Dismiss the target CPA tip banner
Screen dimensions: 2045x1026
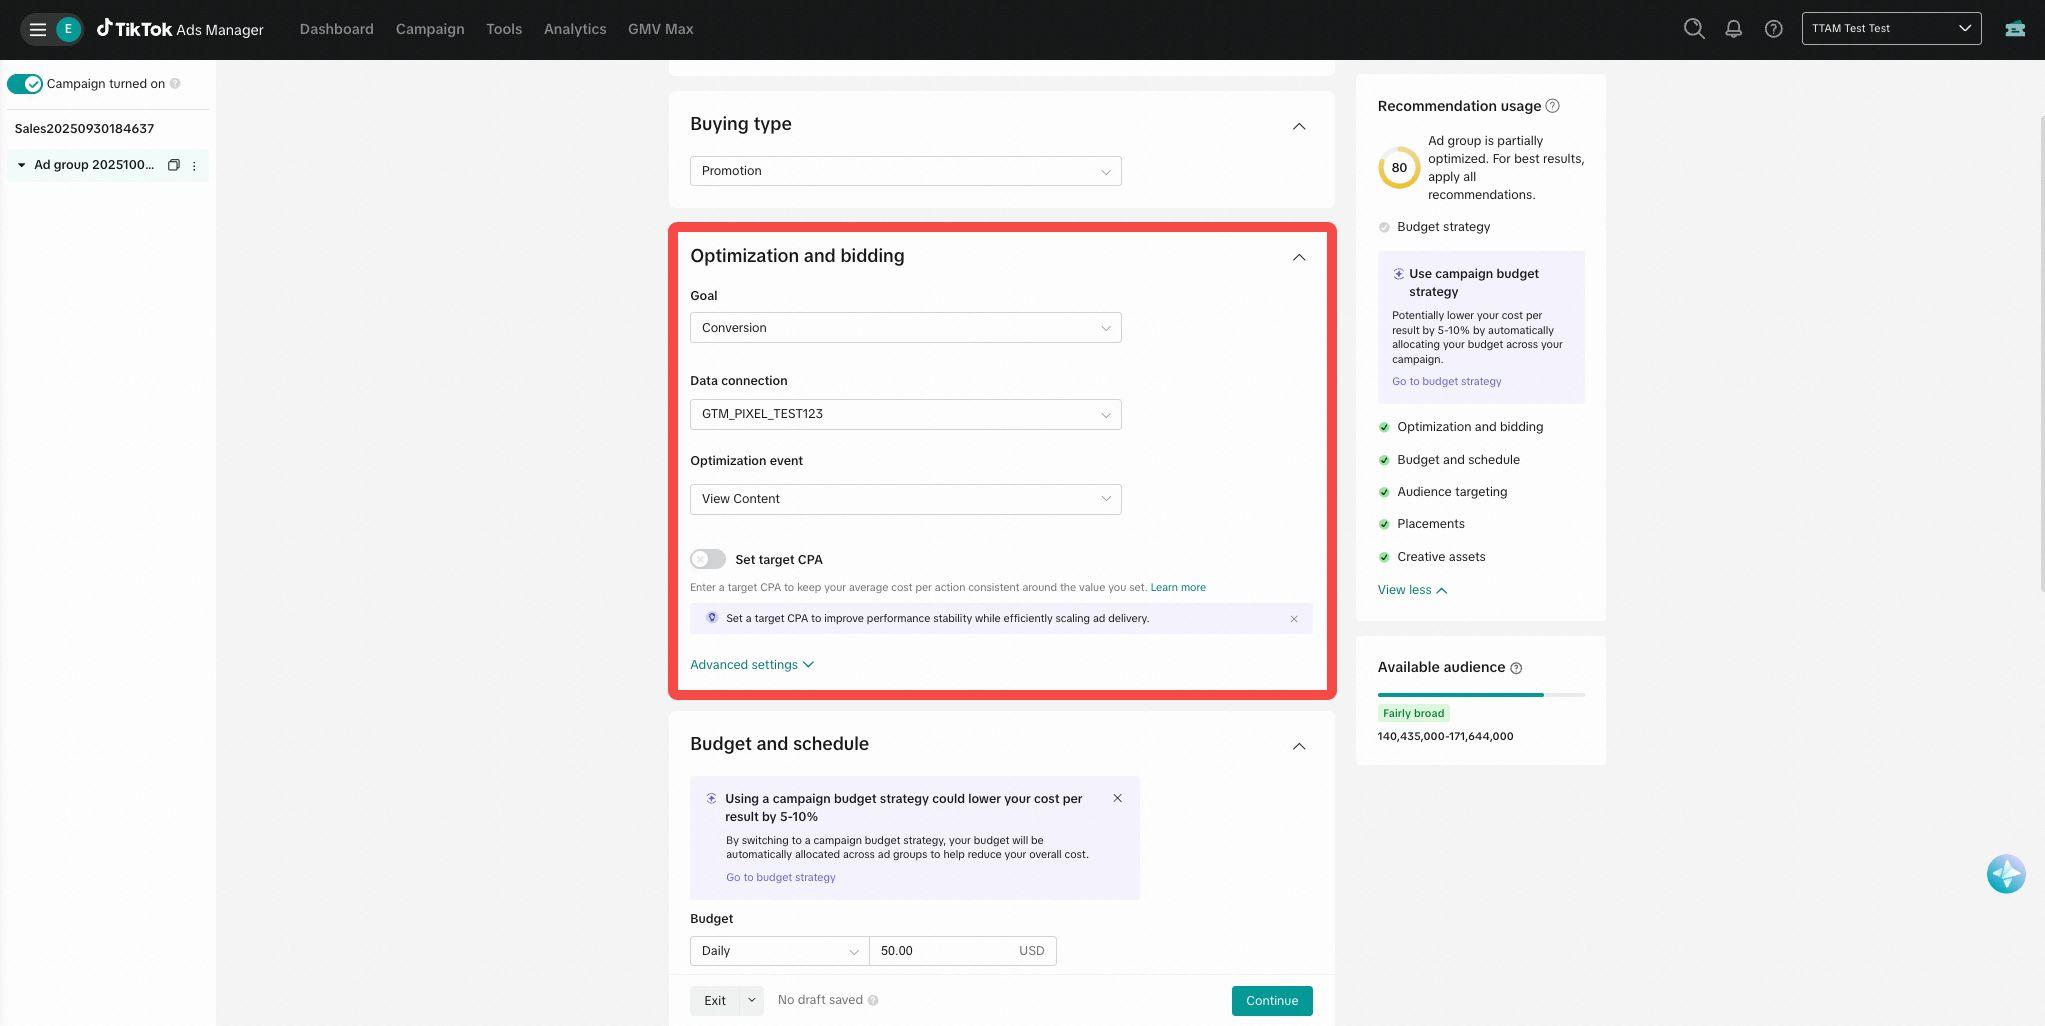click(x=1293, y=619)
